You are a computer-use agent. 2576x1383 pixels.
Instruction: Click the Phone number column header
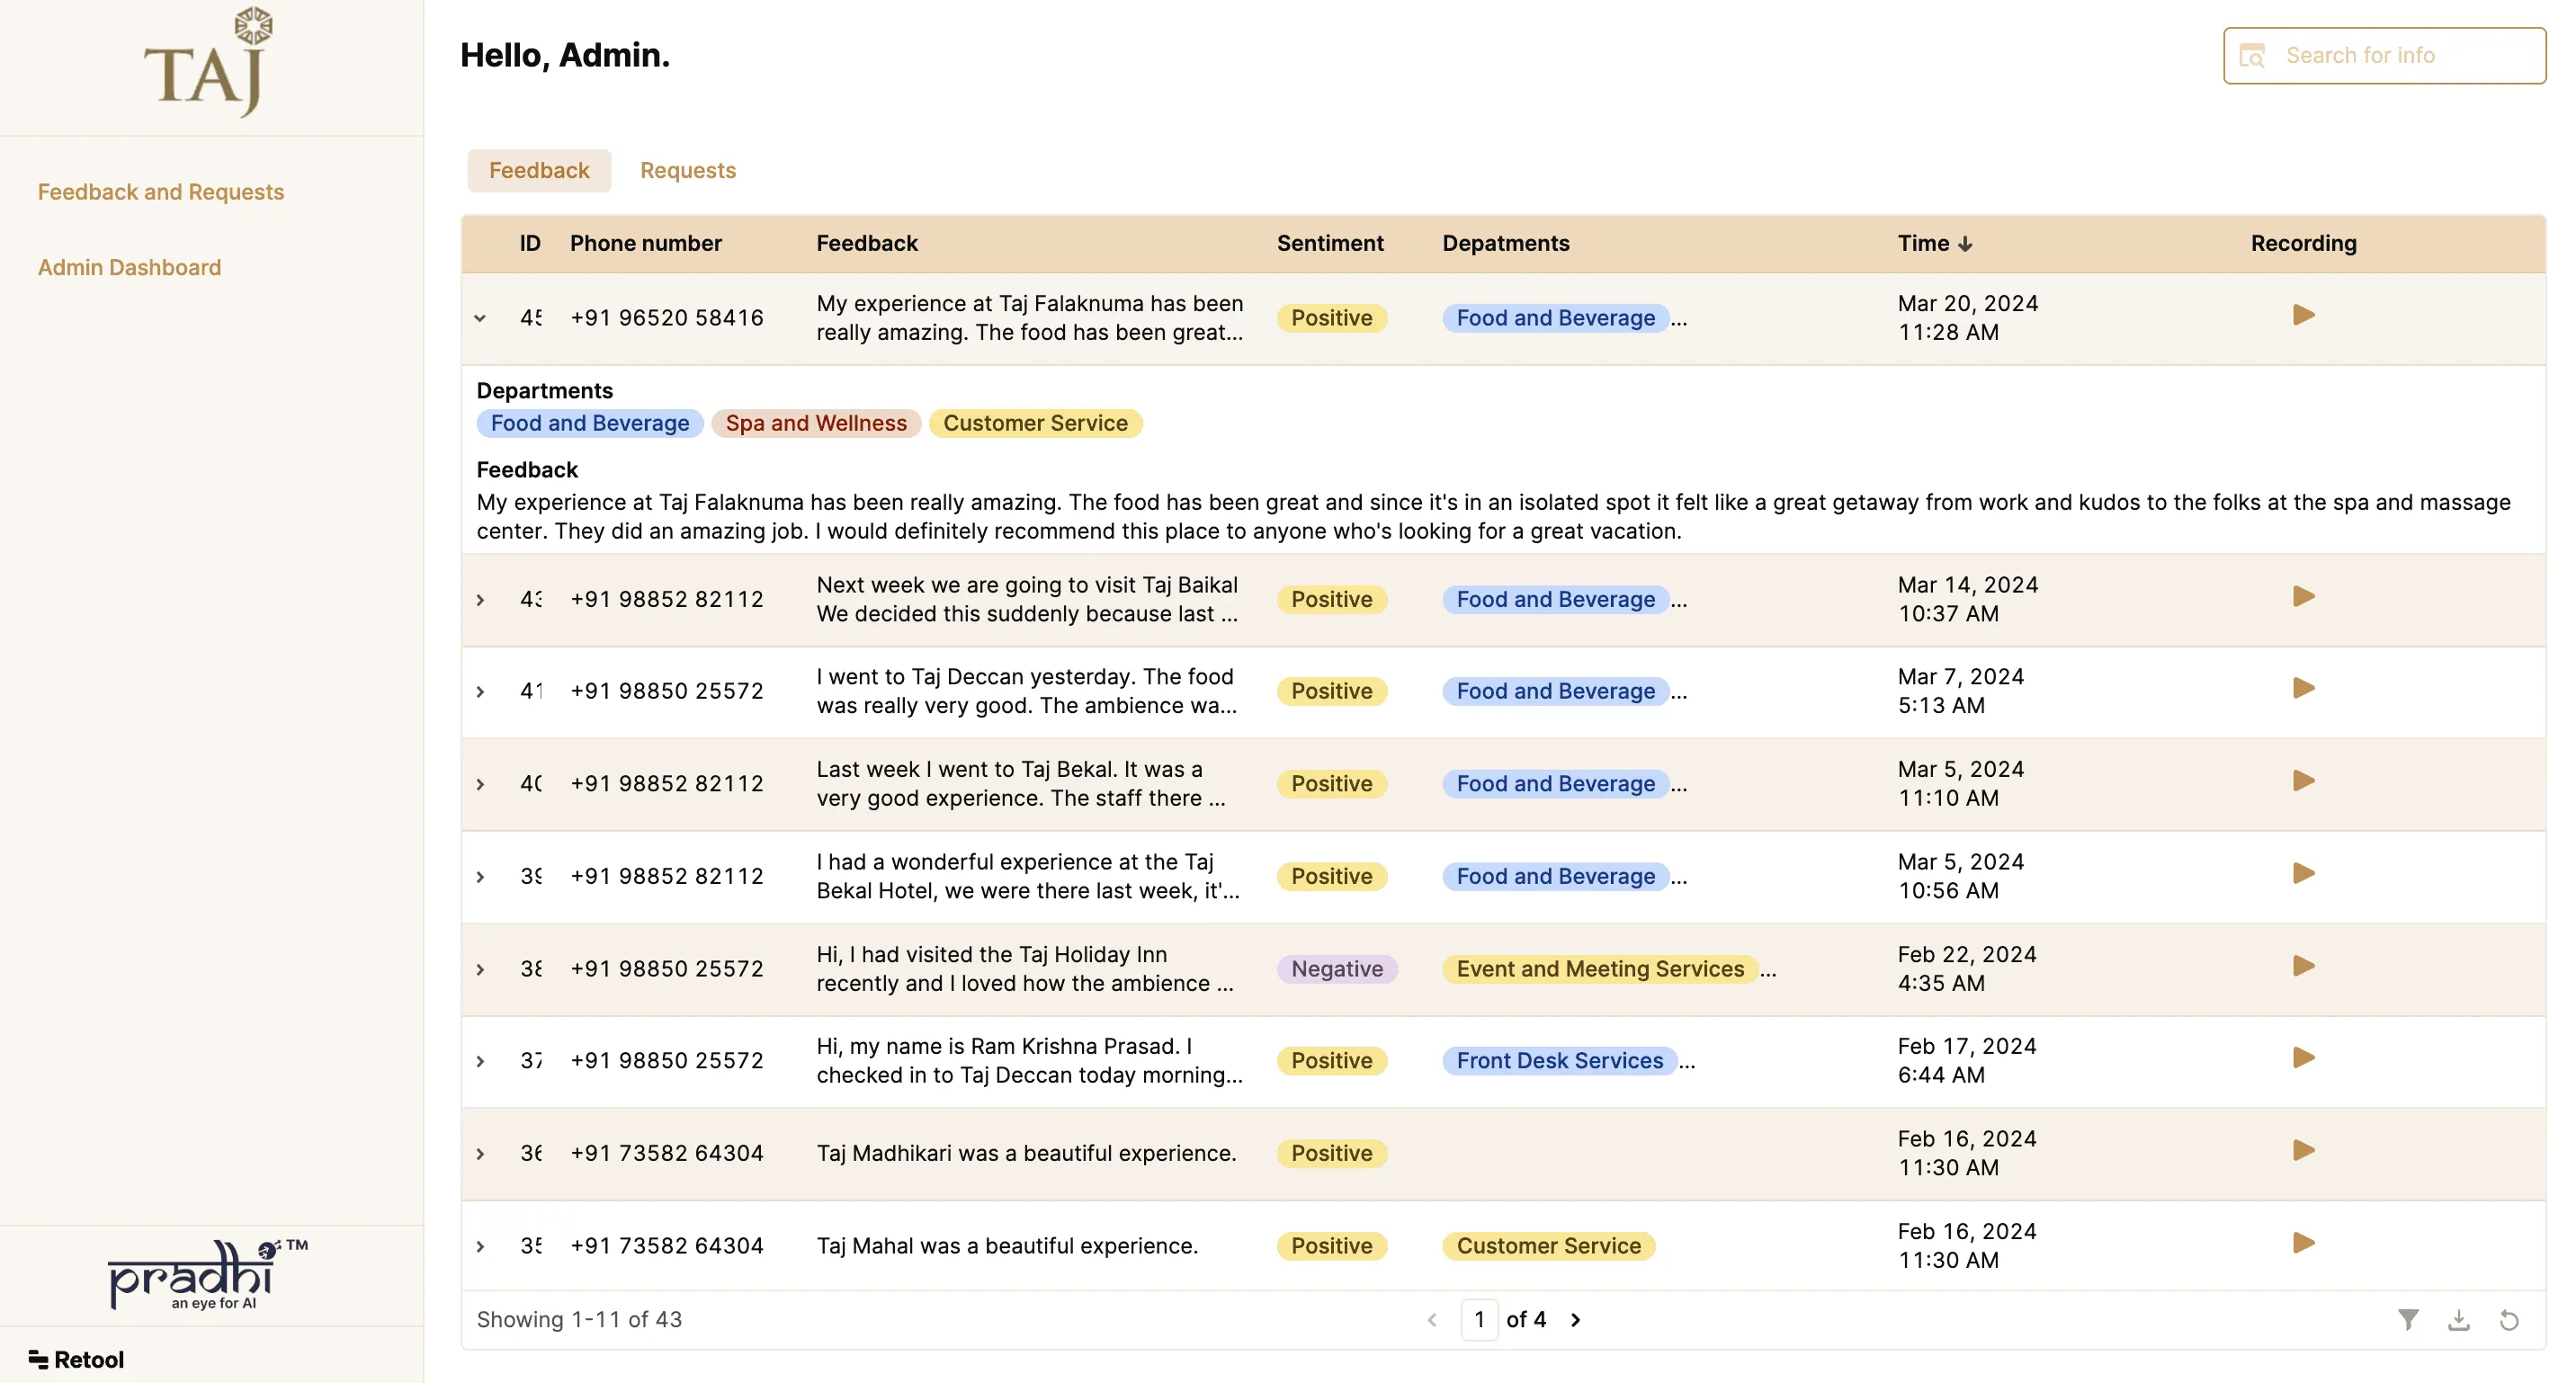(x=645, y=243)
